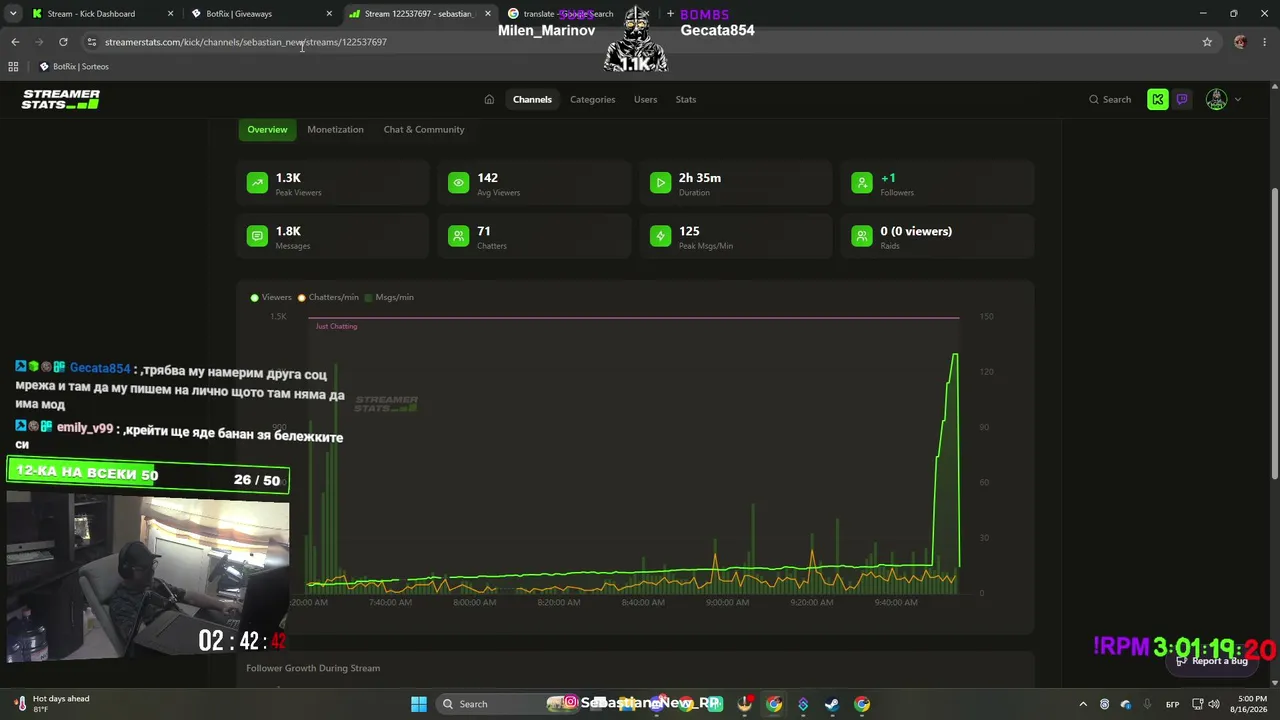Screen dimensions: 1280x720
Task: Switch to the Monetization tab
Action: tap(335, 129)
